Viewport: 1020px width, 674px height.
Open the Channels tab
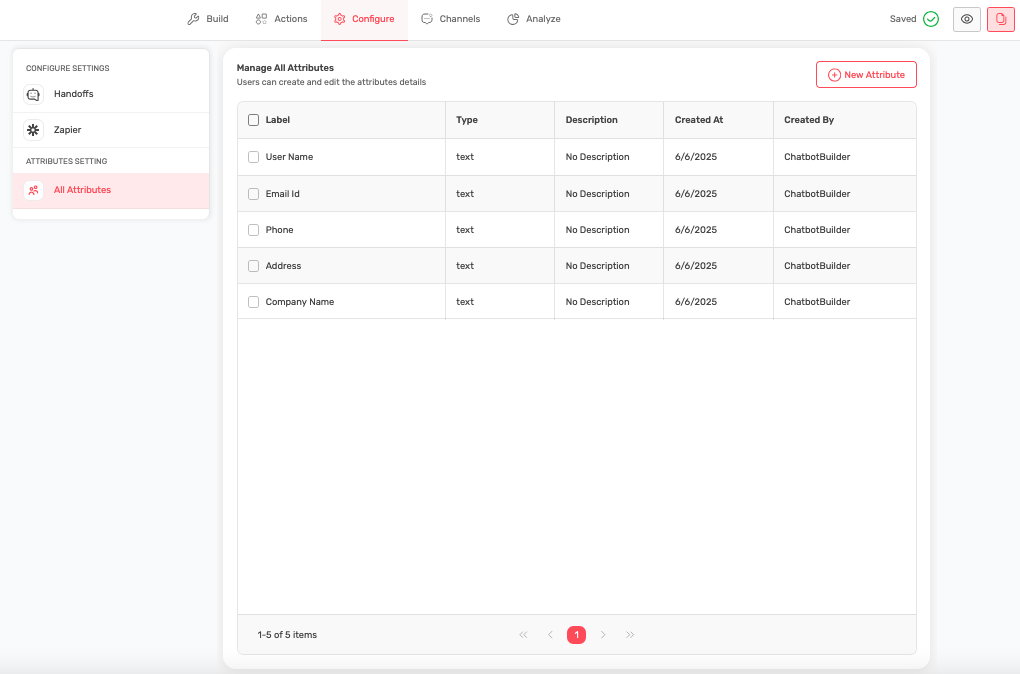pos(450,19)
